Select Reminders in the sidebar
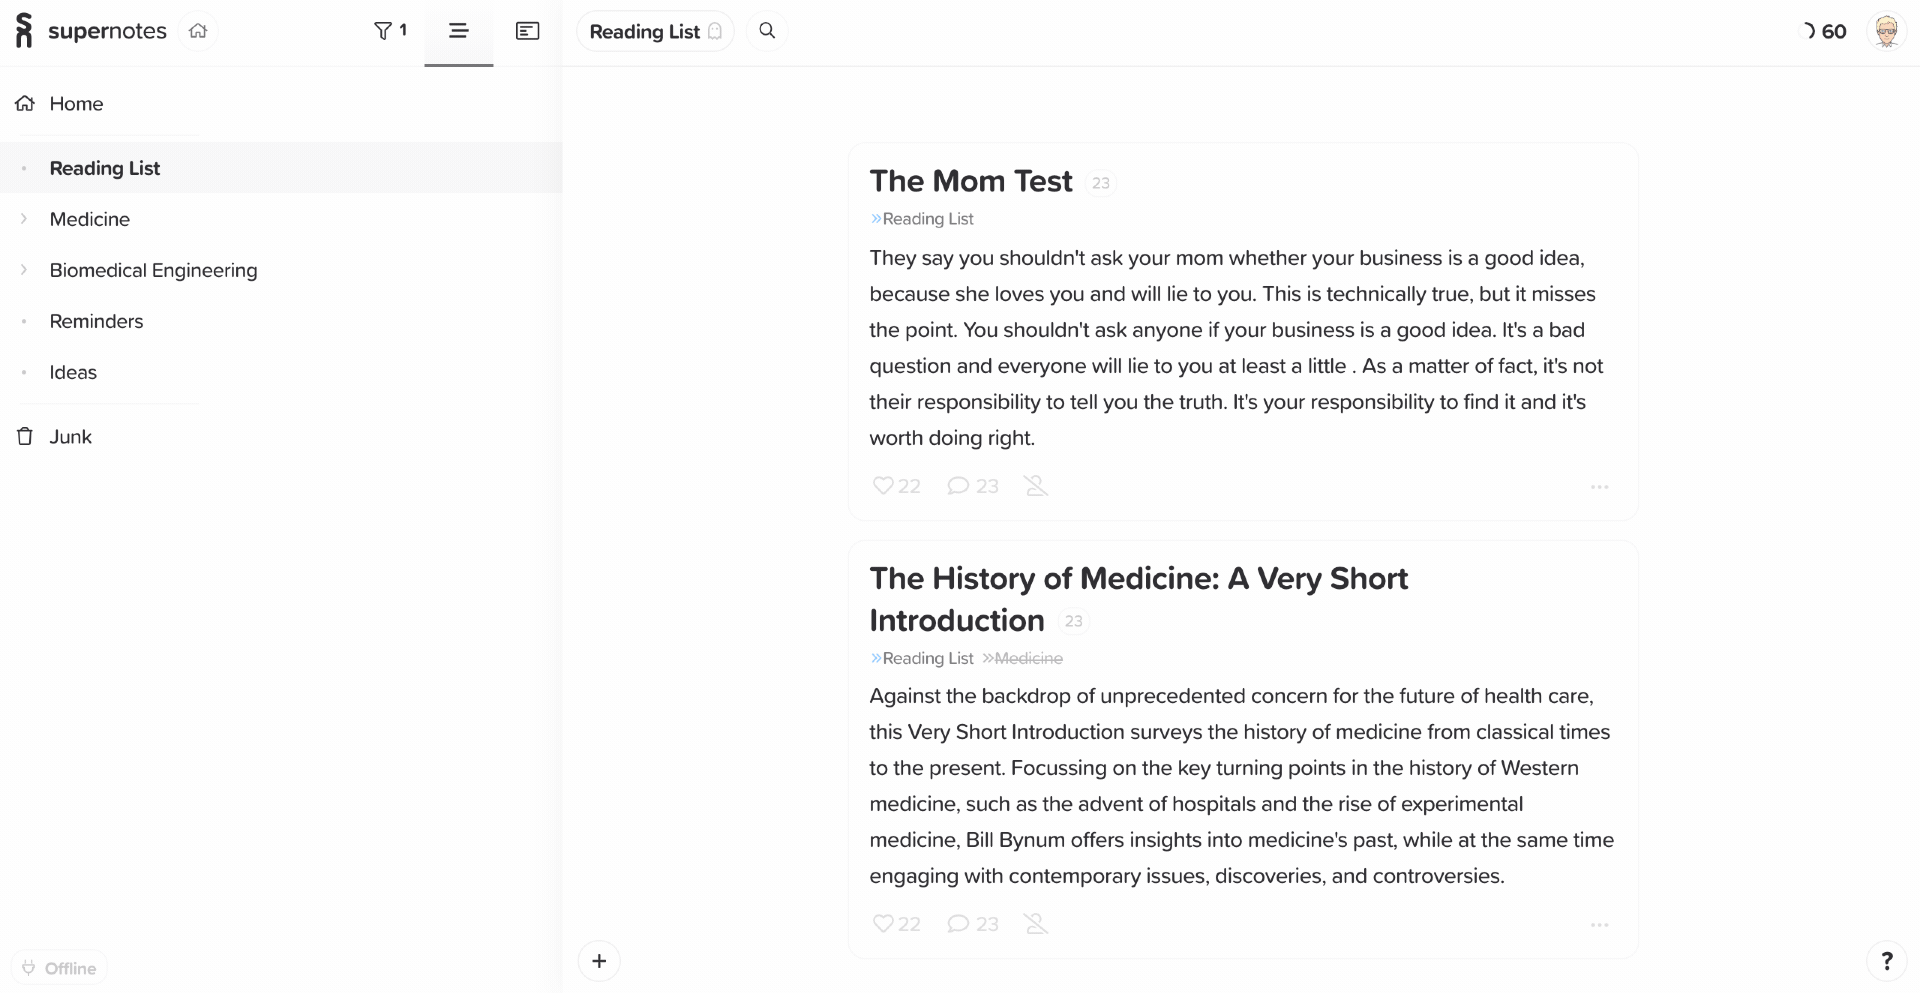 [96, 321]
